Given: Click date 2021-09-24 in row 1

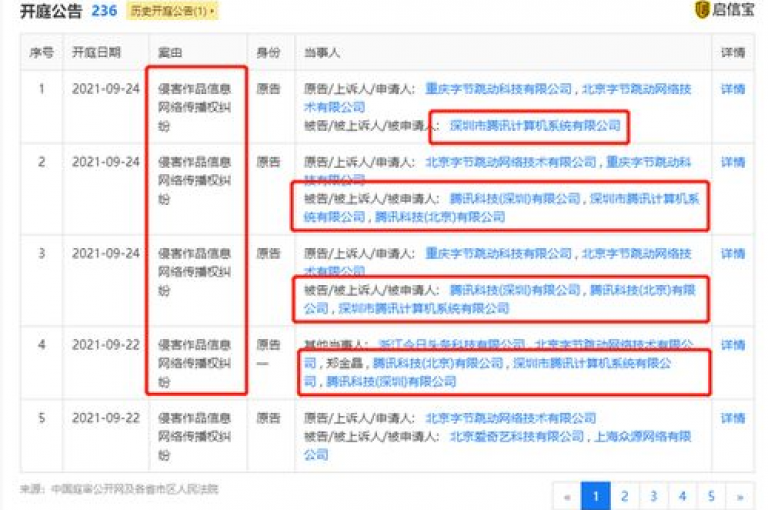Looking at the screenshot, I should click(106, 89).
